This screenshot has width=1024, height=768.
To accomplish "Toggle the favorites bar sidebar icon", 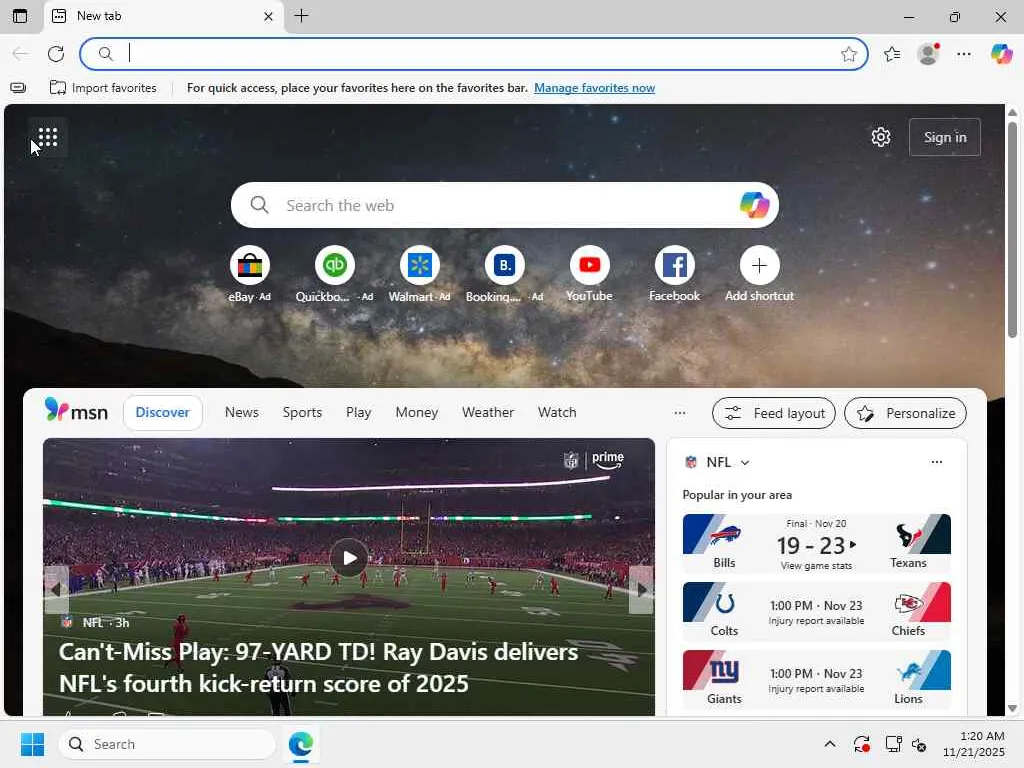I will point(18,88).
